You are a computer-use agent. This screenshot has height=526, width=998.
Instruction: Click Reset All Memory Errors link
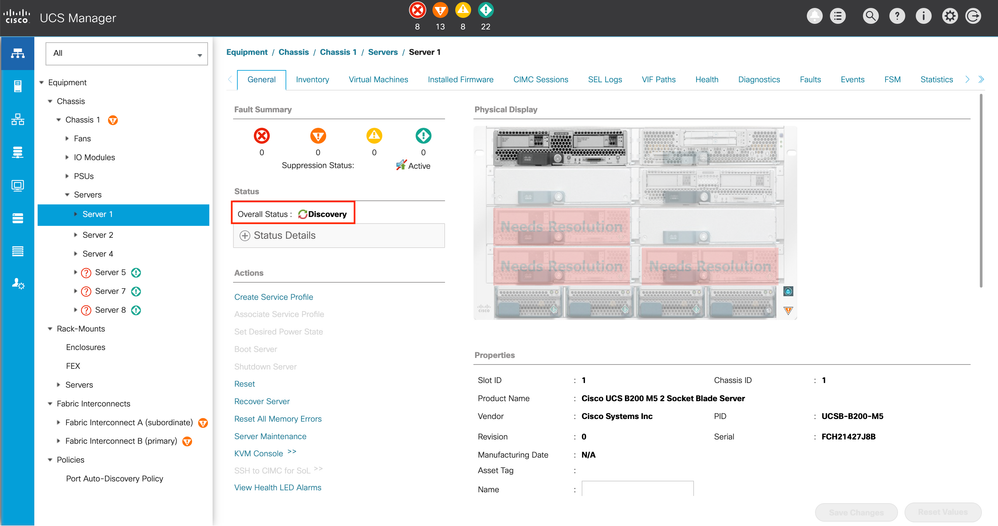tap(278, 419)
